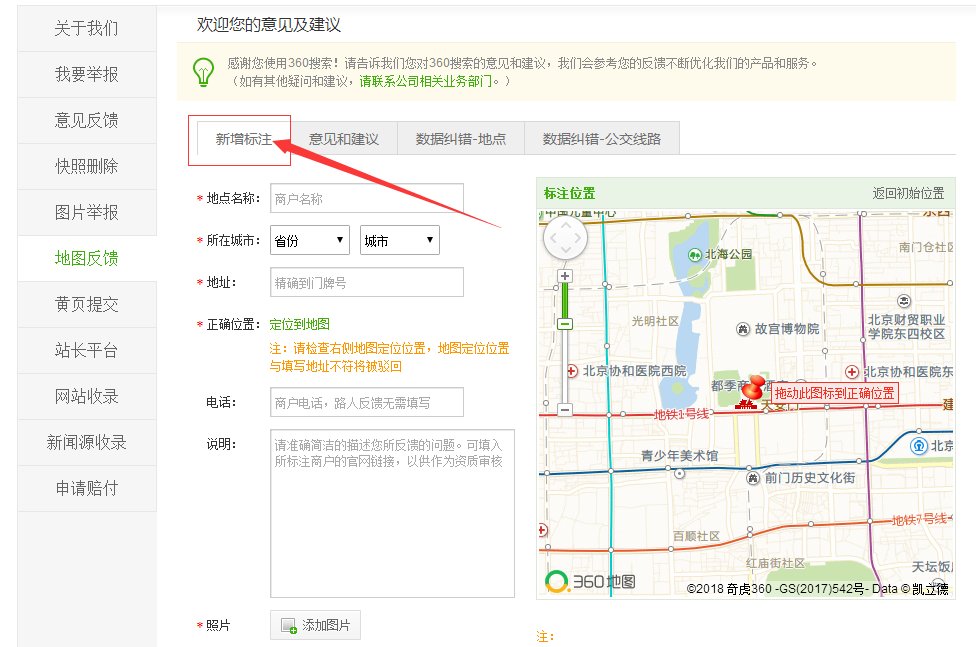Select 快照删除 in the left sidebar
Image resolution: width=976 pixels, height=647 pixels.
pyautogui.click(x=86, y=163)
